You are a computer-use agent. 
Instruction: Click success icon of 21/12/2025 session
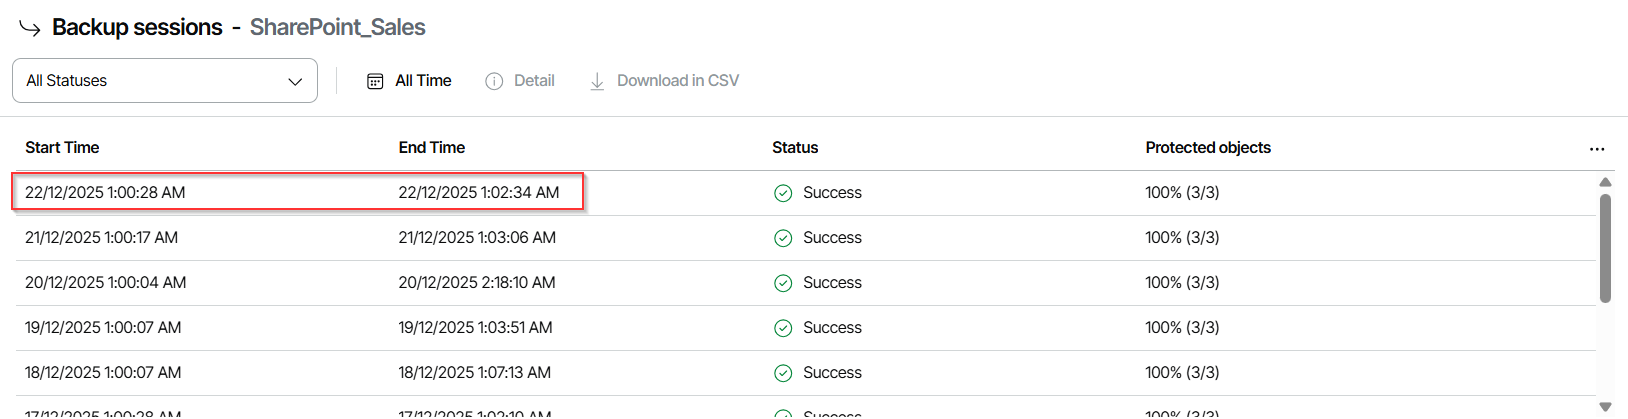[x=783, y=238]
